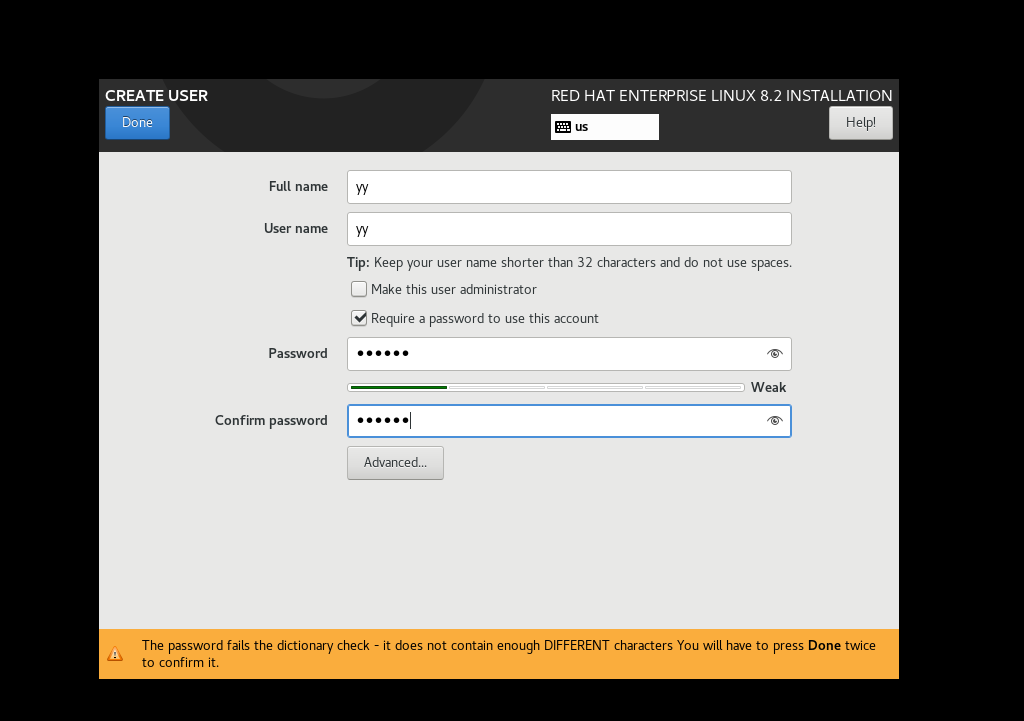1024x721 pixels.
Task: Enable Make this user administrator checkbox
Action: click(x=359, y=289)
